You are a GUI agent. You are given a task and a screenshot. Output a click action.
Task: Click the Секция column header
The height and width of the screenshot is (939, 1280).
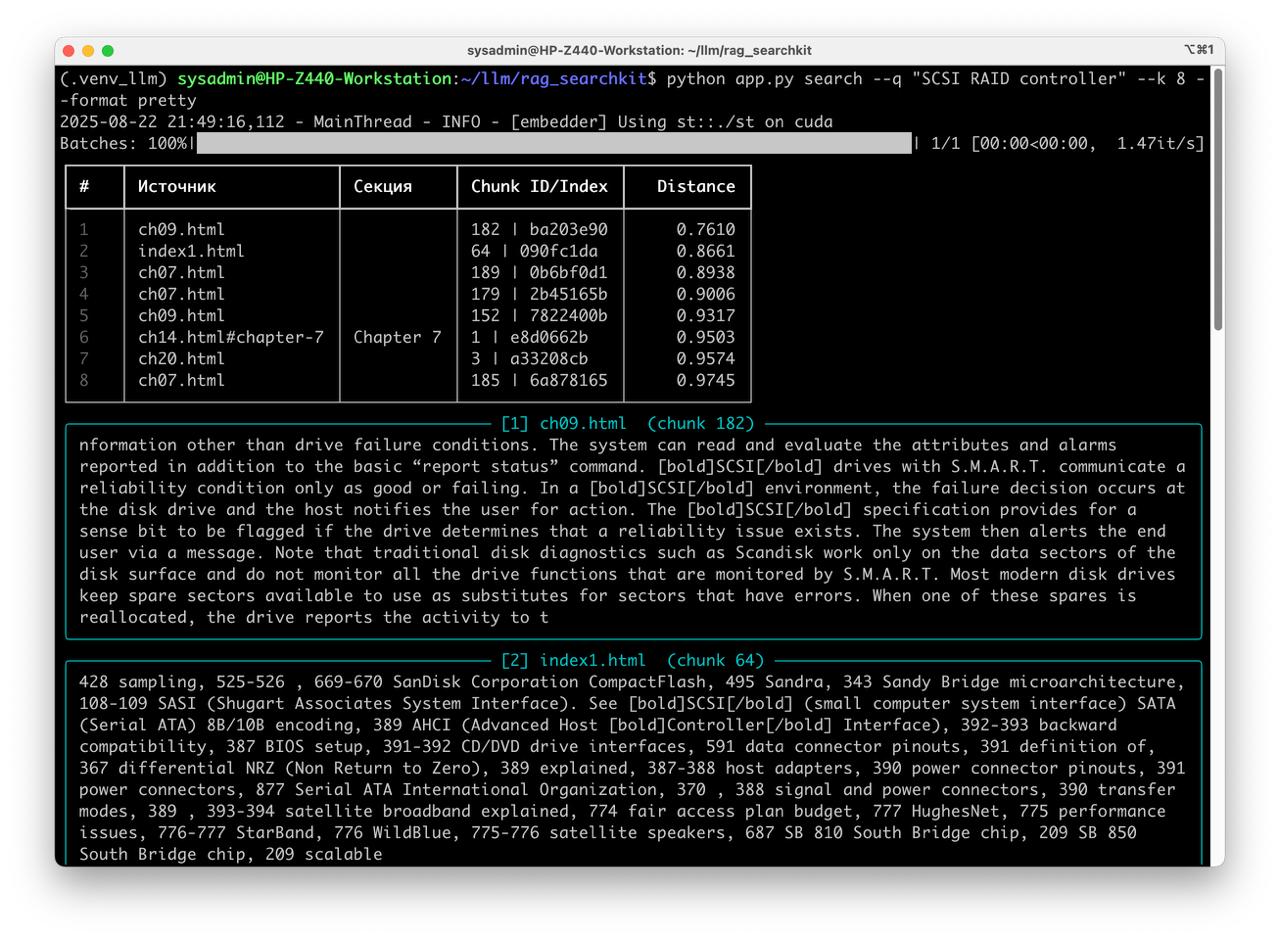[382, 186]
